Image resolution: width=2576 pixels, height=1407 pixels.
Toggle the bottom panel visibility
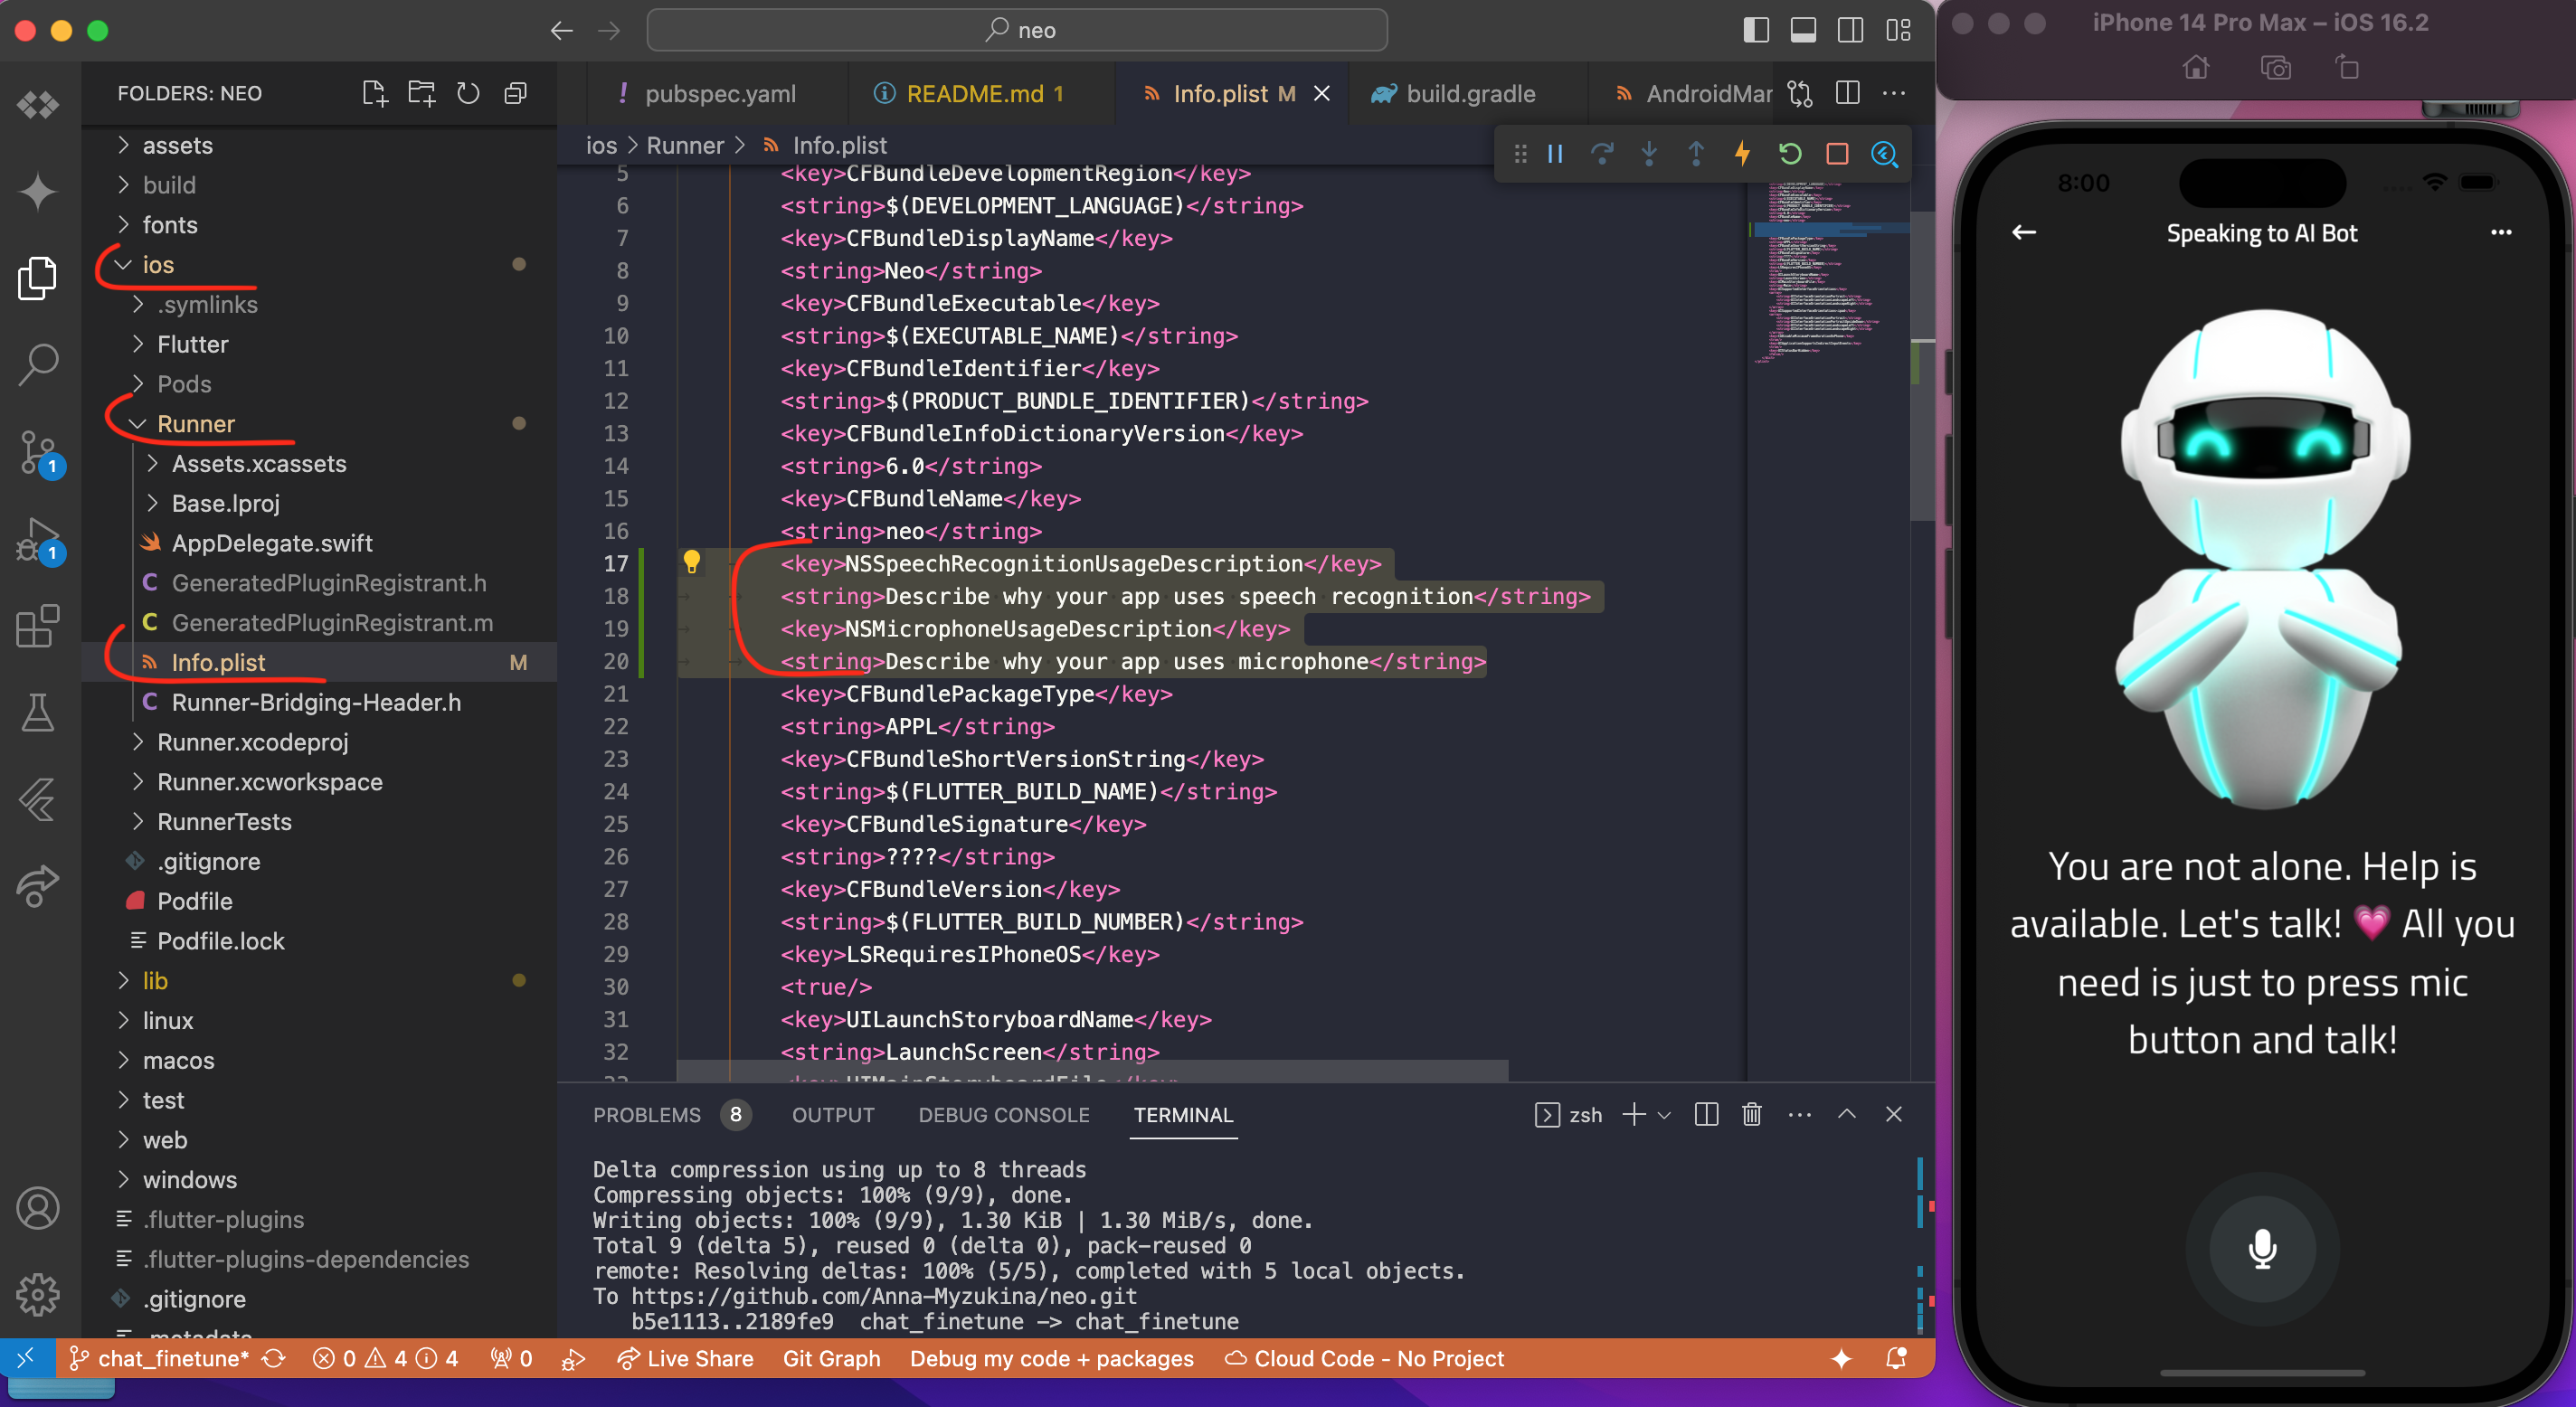pos(1803,30)
